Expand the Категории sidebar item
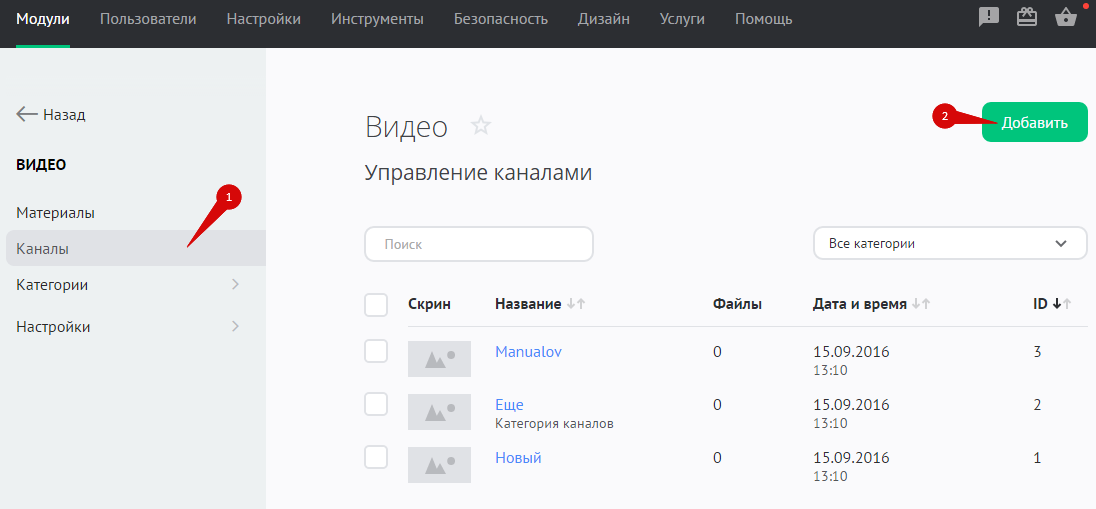1096x509 pixels. pyautogui.click(x=235, y=285)
